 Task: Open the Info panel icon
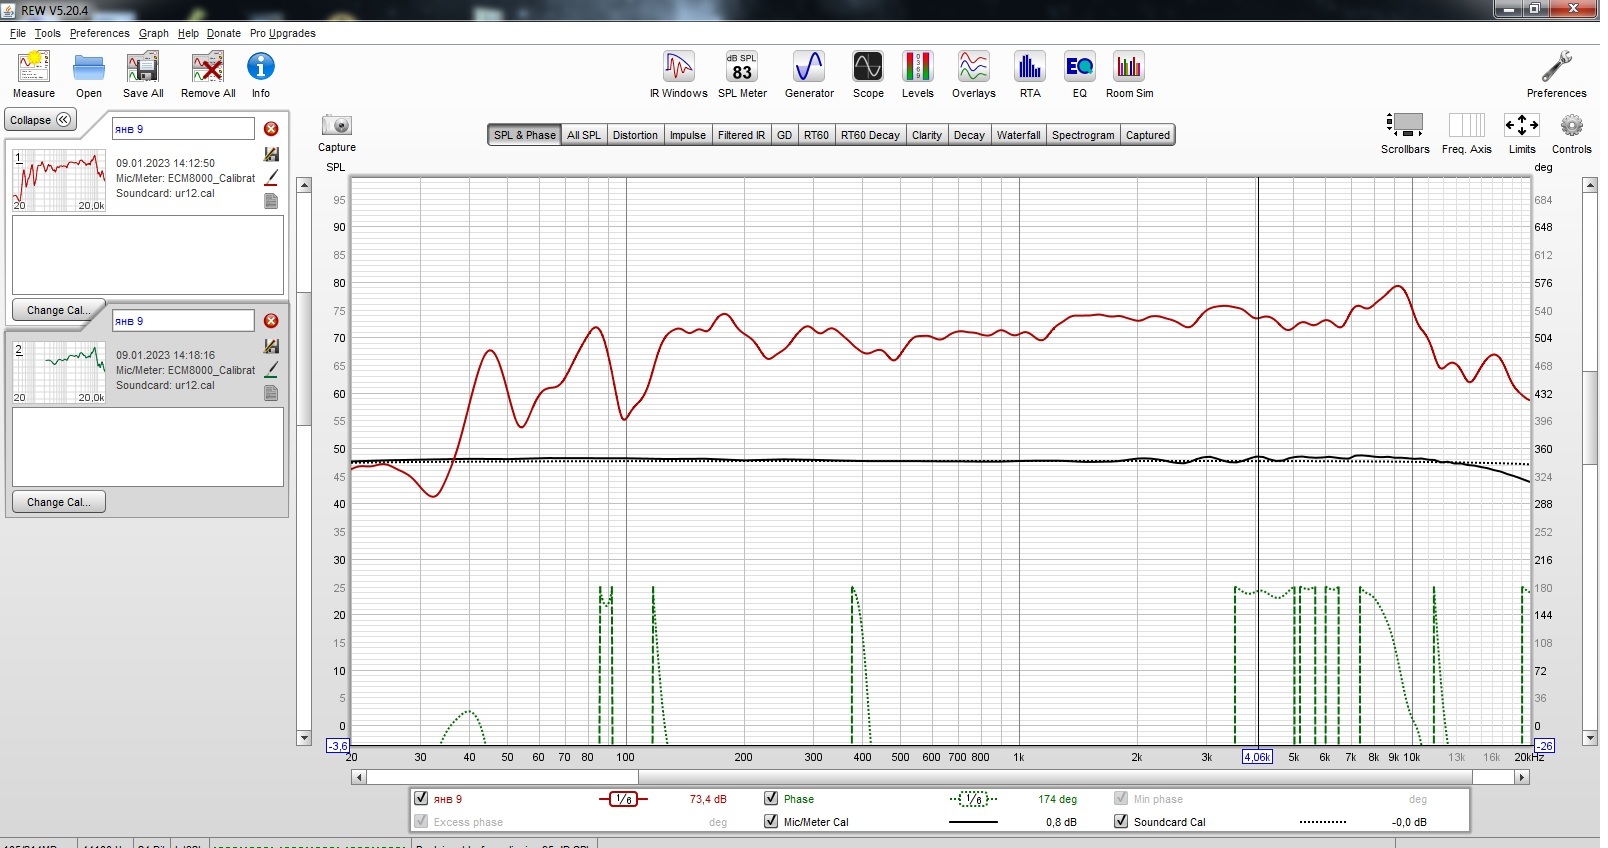[x=261, y=67]
